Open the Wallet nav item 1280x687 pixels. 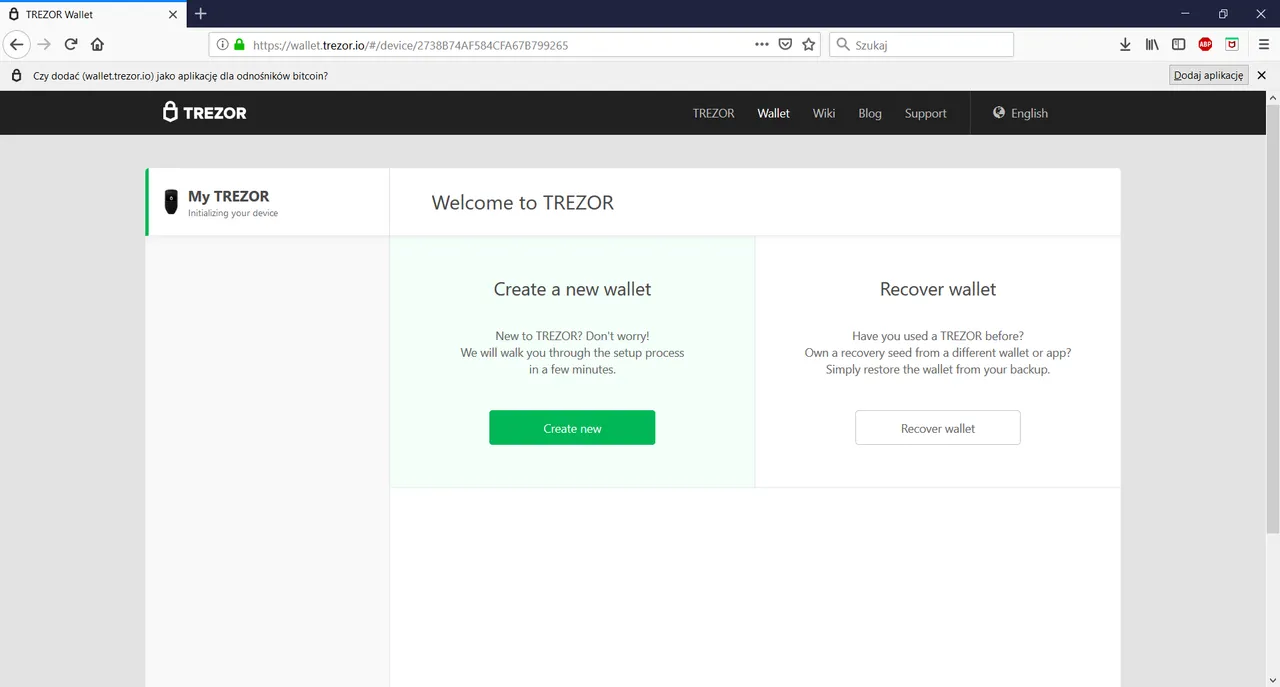(773, 113)
